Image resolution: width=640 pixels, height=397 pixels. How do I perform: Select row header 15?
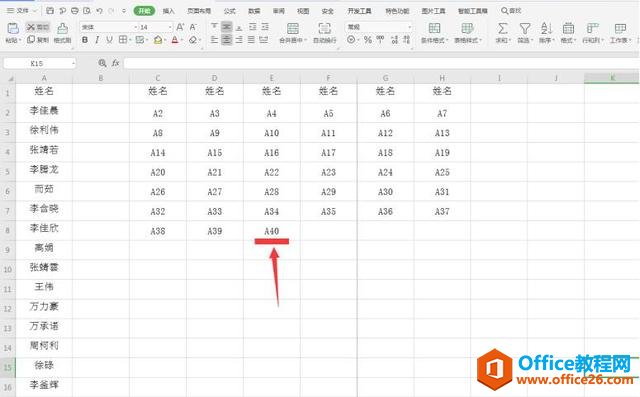tap(7, 368)
